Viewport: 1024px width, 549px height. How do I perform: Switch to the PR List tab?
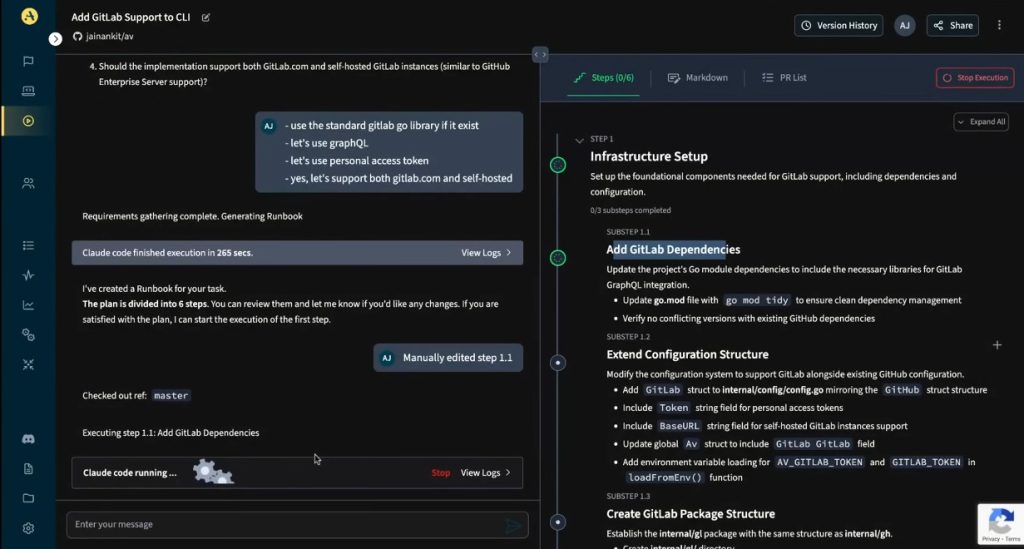click(784, 78)
